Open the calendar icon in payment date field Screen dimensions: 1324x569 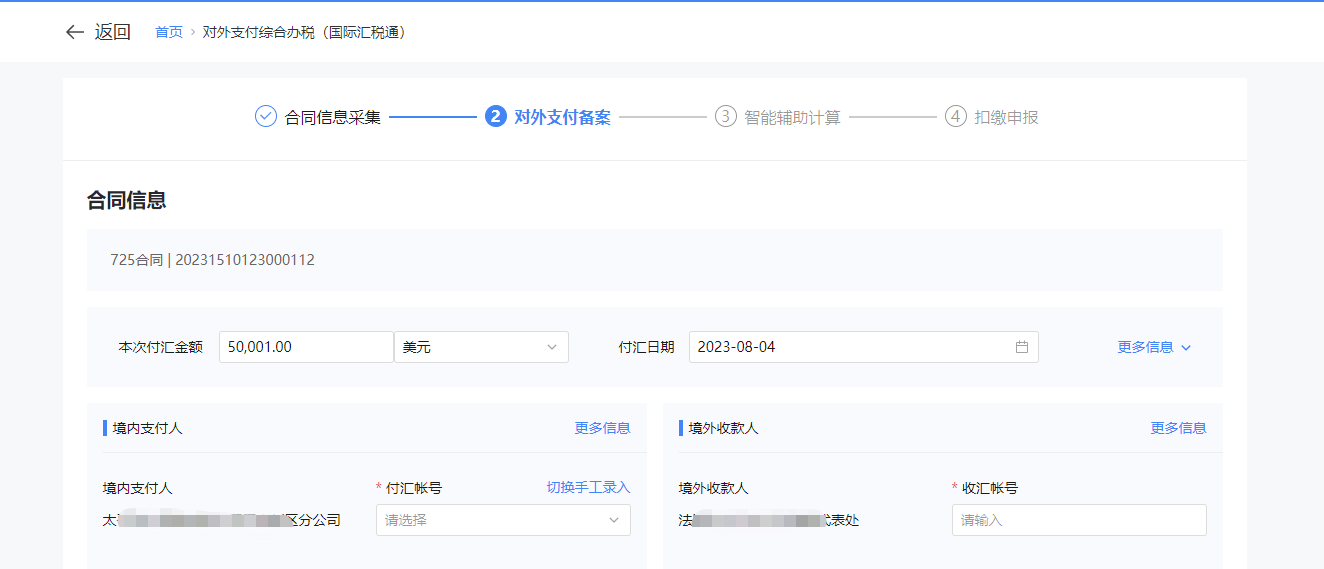1021,347
